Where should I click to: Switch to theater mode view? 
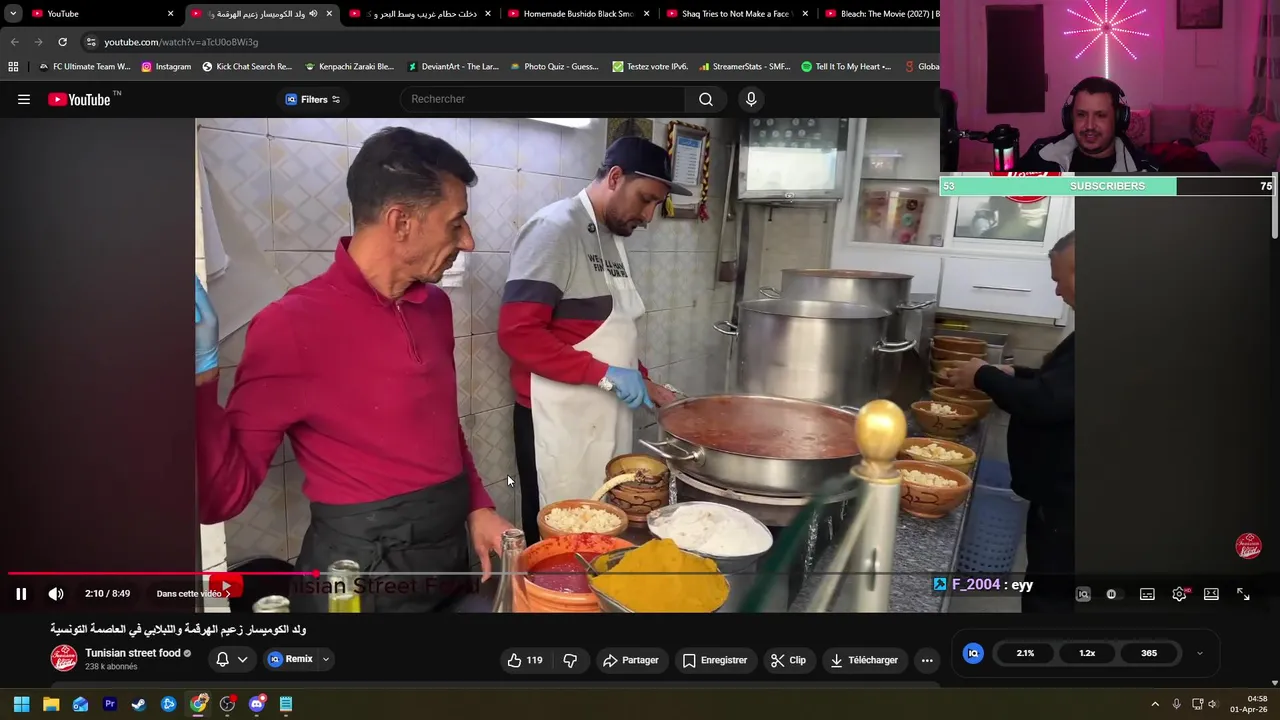[x=1211, y=594]
